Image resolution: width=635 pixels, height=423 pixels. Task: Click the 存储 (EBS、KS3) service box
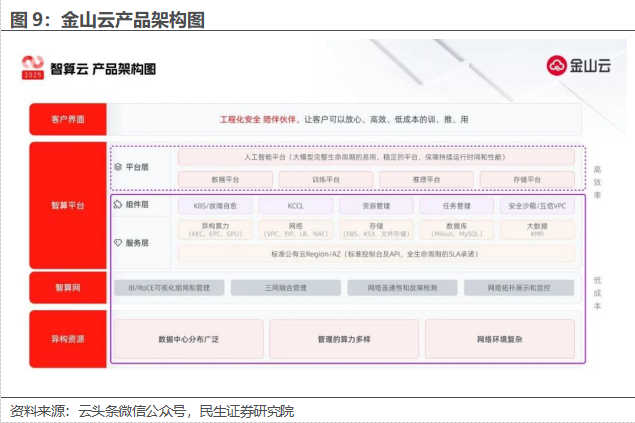(x=376, y=230)
